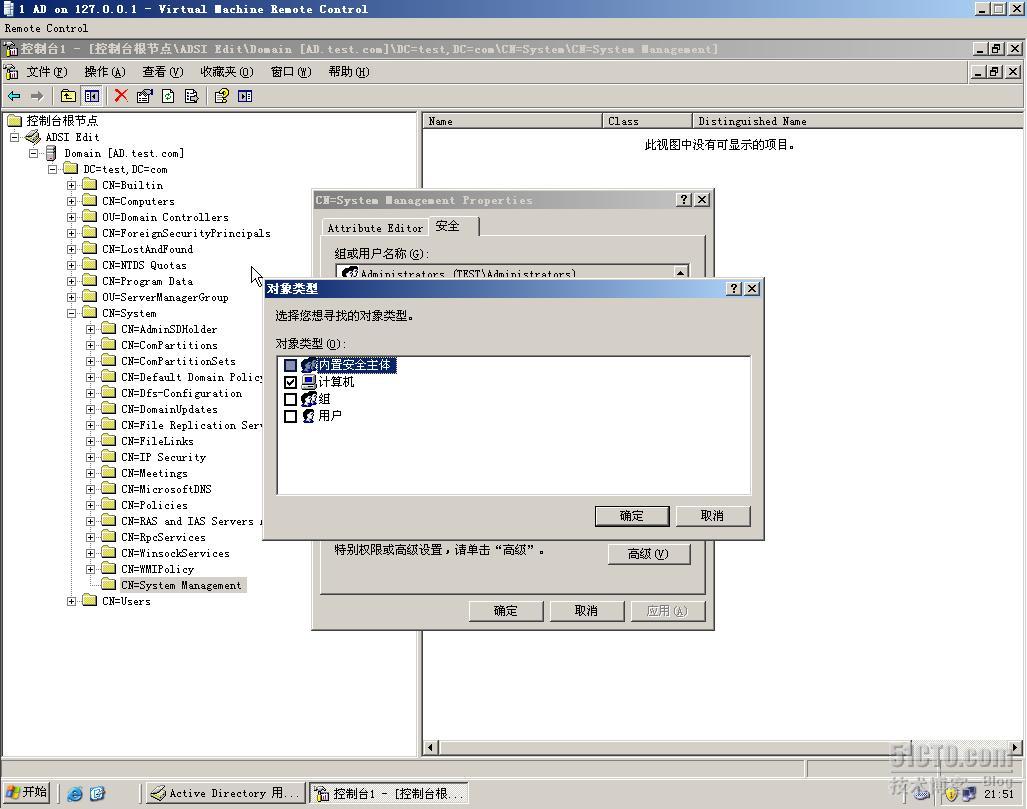Open the 窗口(W) menu
The image size is (1027, 809).
(291, 71)
